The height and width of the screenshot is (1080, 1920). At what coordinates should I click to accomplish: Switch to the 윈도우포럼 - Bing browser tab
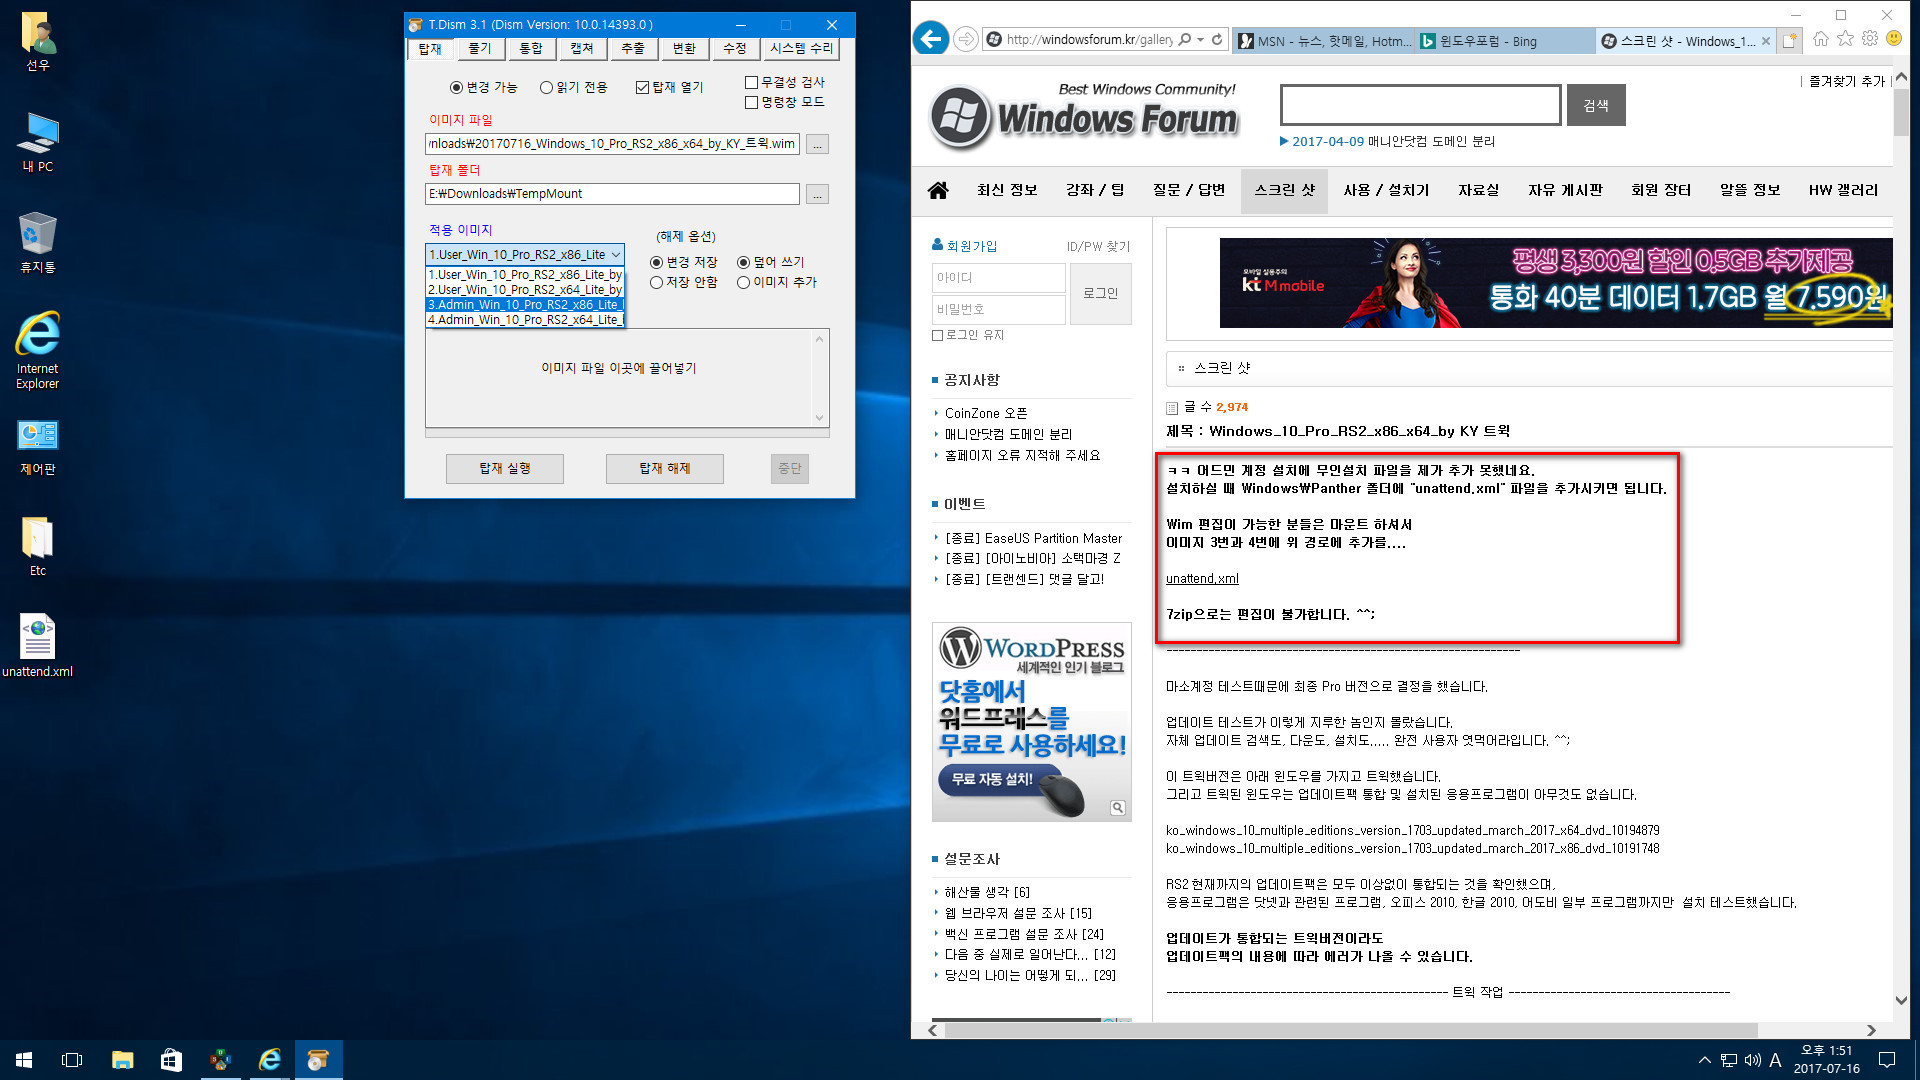1504,41
